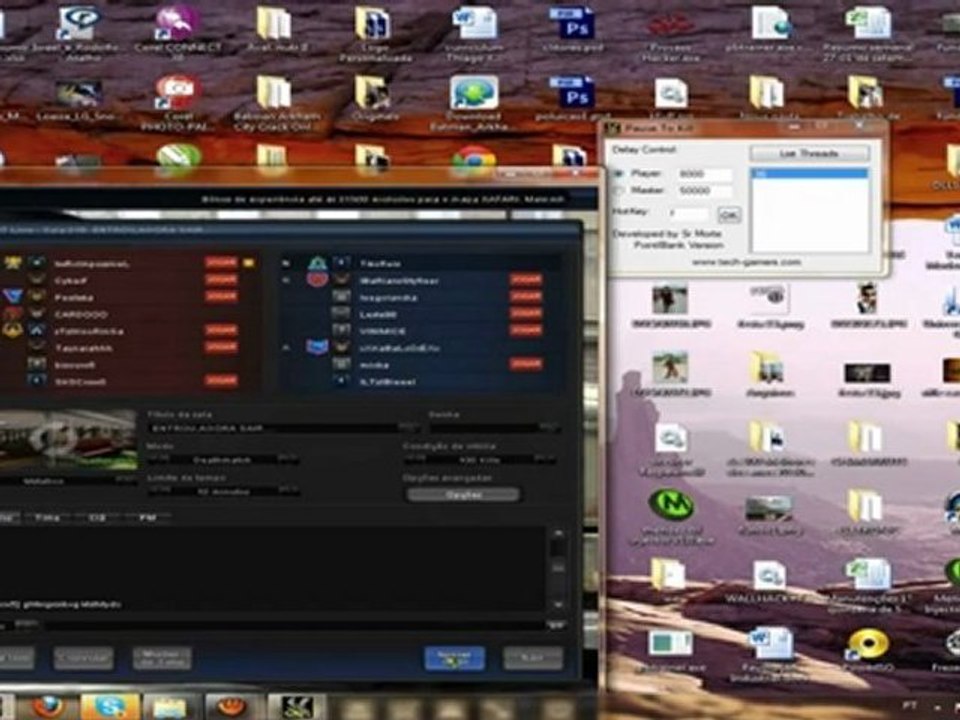Click the golden skull badge in red team
Screen dimensions: 960x720
tap(12, 330)
